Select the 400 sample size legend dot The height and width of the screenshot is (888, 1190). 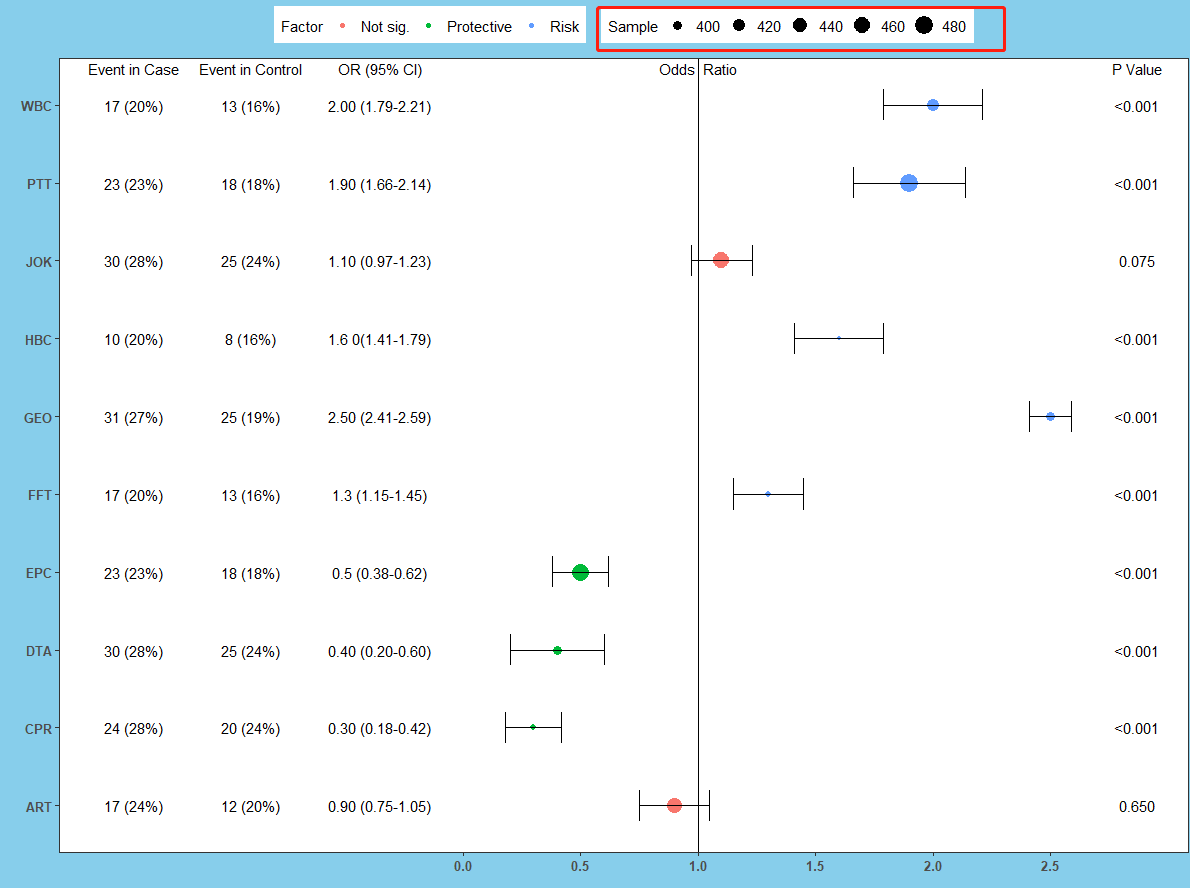677,26
